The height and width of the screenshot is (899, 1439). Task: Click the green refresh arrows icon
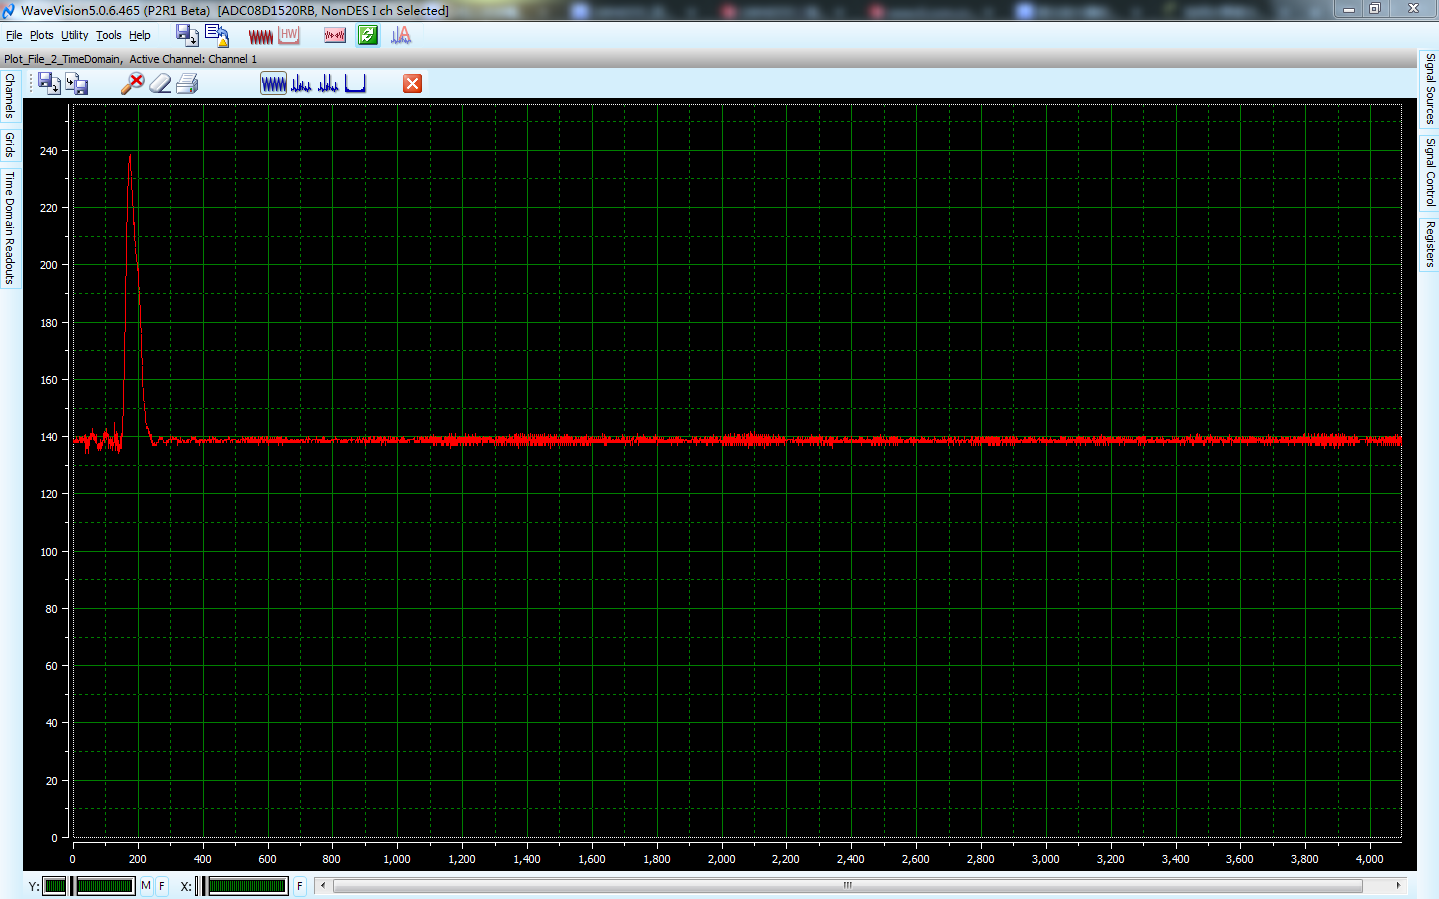pos(368,35)
